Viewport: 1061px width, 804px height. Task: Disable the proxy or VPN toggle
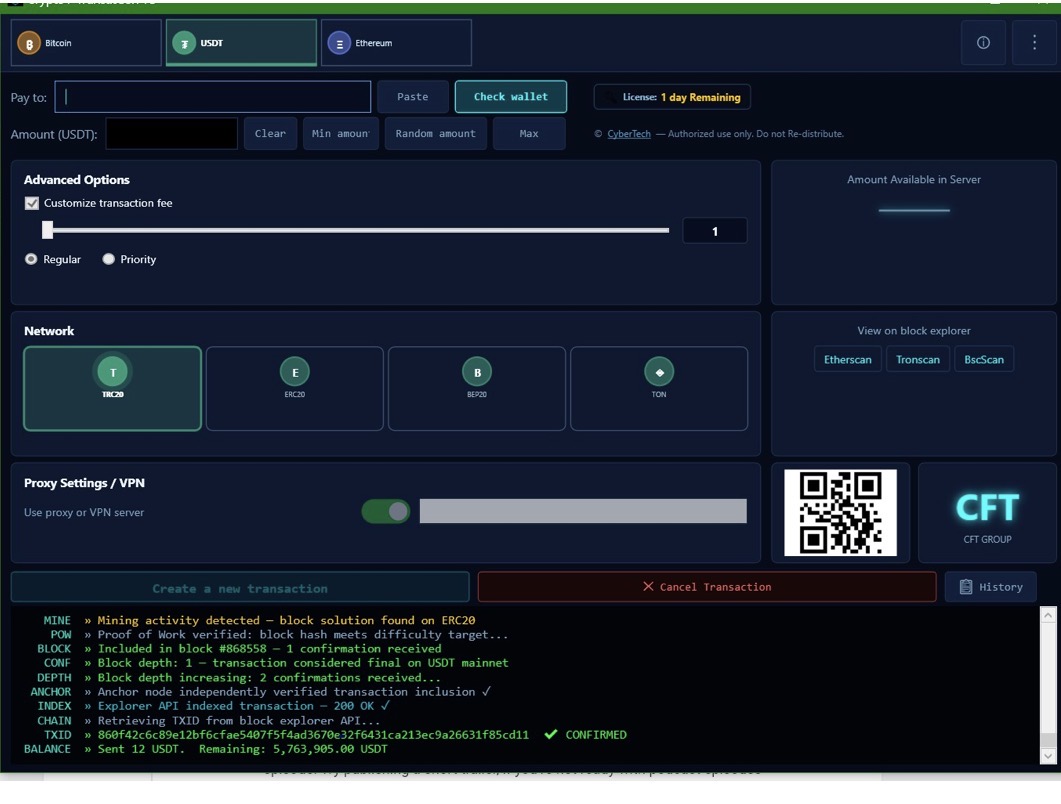[x=386, y=512]
